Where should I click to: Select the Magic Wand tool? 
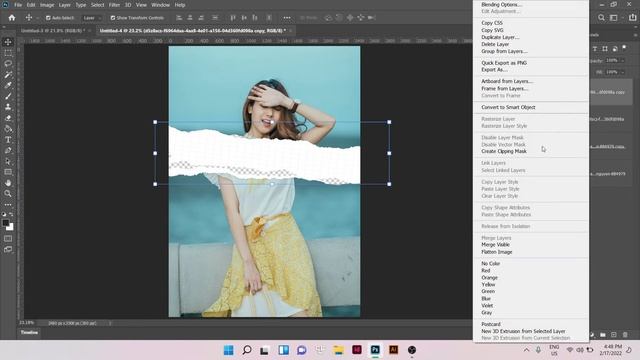pos(8,75)
